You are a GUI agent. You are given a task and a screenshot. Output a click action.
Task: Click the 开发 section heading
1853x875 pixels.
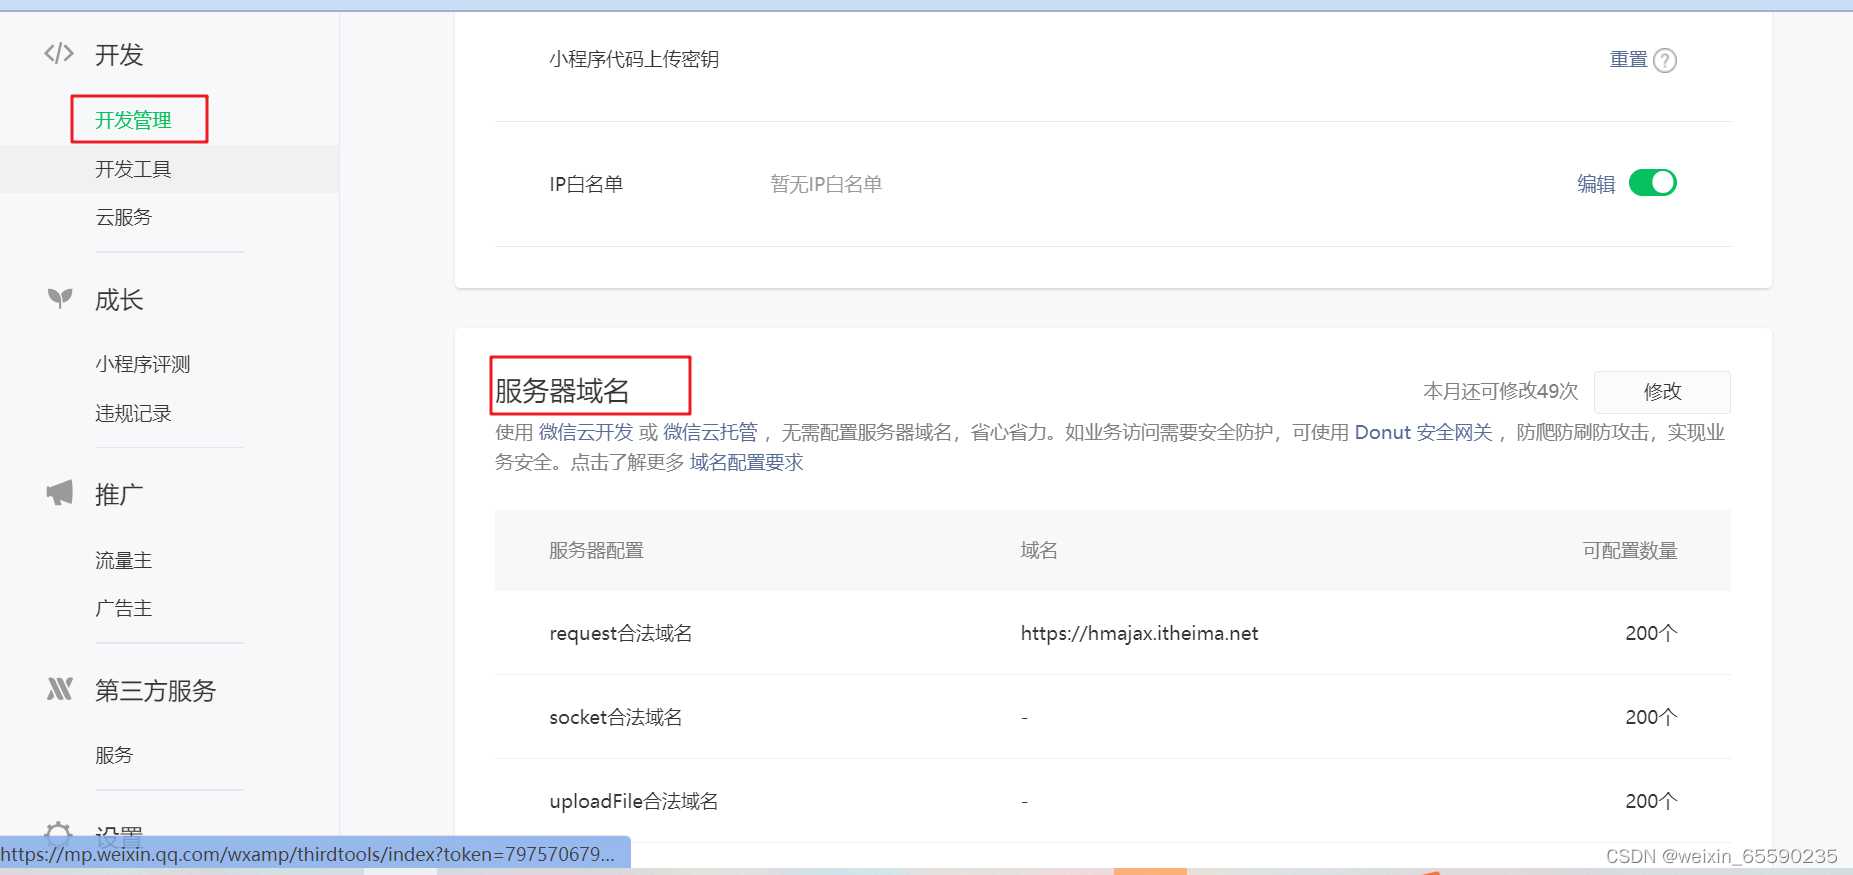[x=119, y=54]
